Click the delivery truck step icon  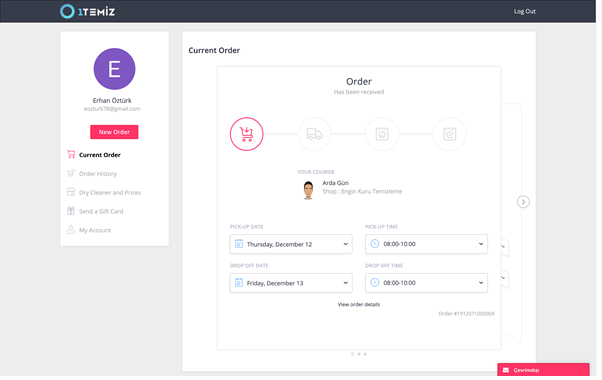[x=314, y=134]
